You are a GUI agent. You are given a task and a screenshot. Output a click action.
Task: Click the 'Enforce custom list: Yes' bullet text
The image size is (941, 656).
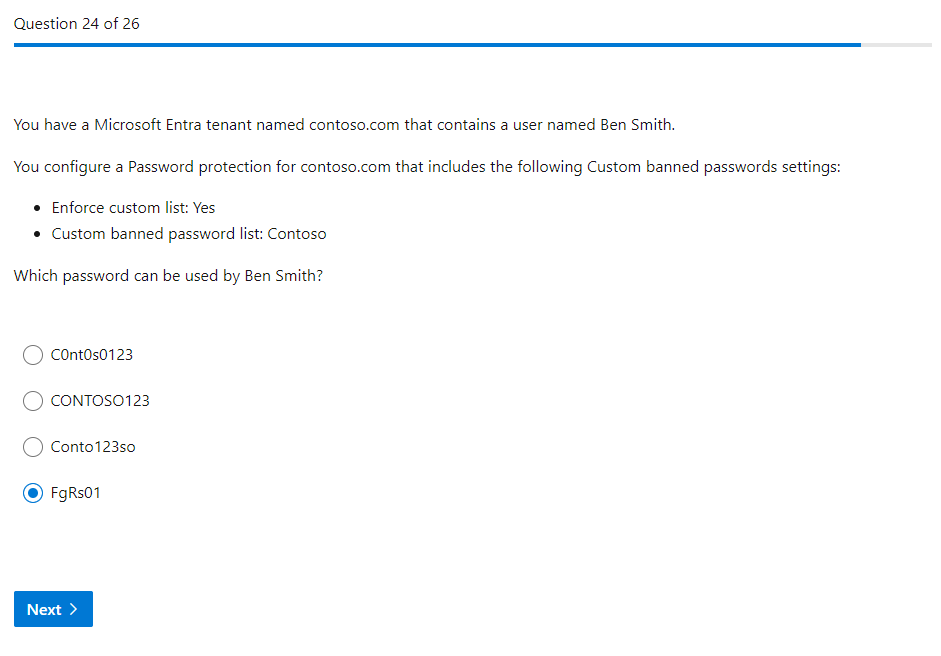pos(133,208)
